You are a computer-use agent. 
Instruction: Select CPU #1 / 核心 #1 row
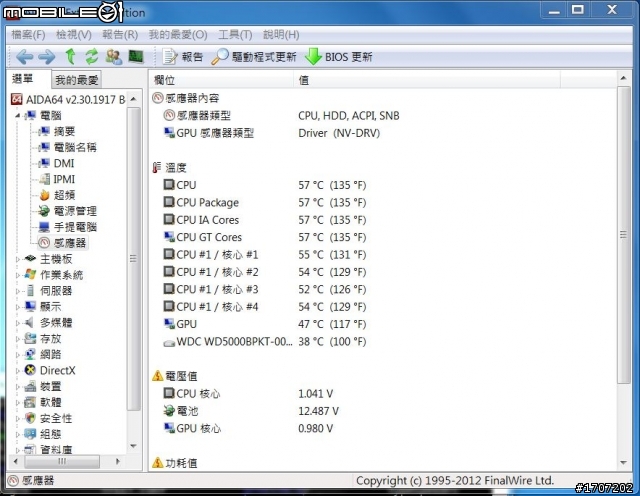tap(265, 255)
